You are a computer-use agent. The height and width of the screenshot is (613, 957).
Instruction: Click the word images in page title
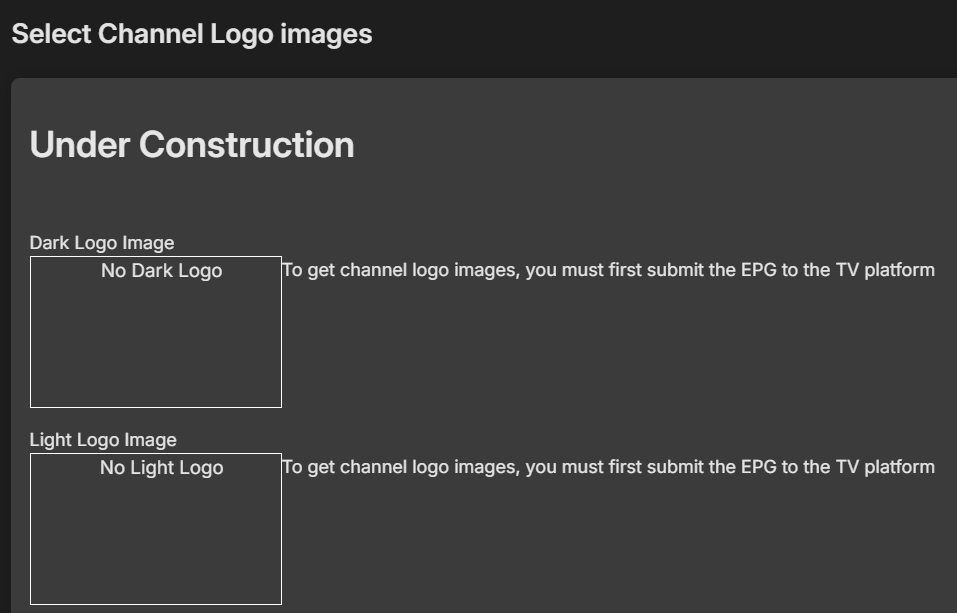point(326,34)
